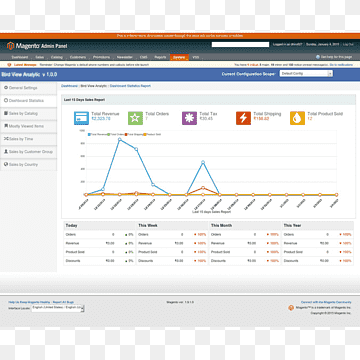Screen dimensions: 360x360
Task: Click the Dashboard Statistics sidebar icon
Action: coord(6,100)
